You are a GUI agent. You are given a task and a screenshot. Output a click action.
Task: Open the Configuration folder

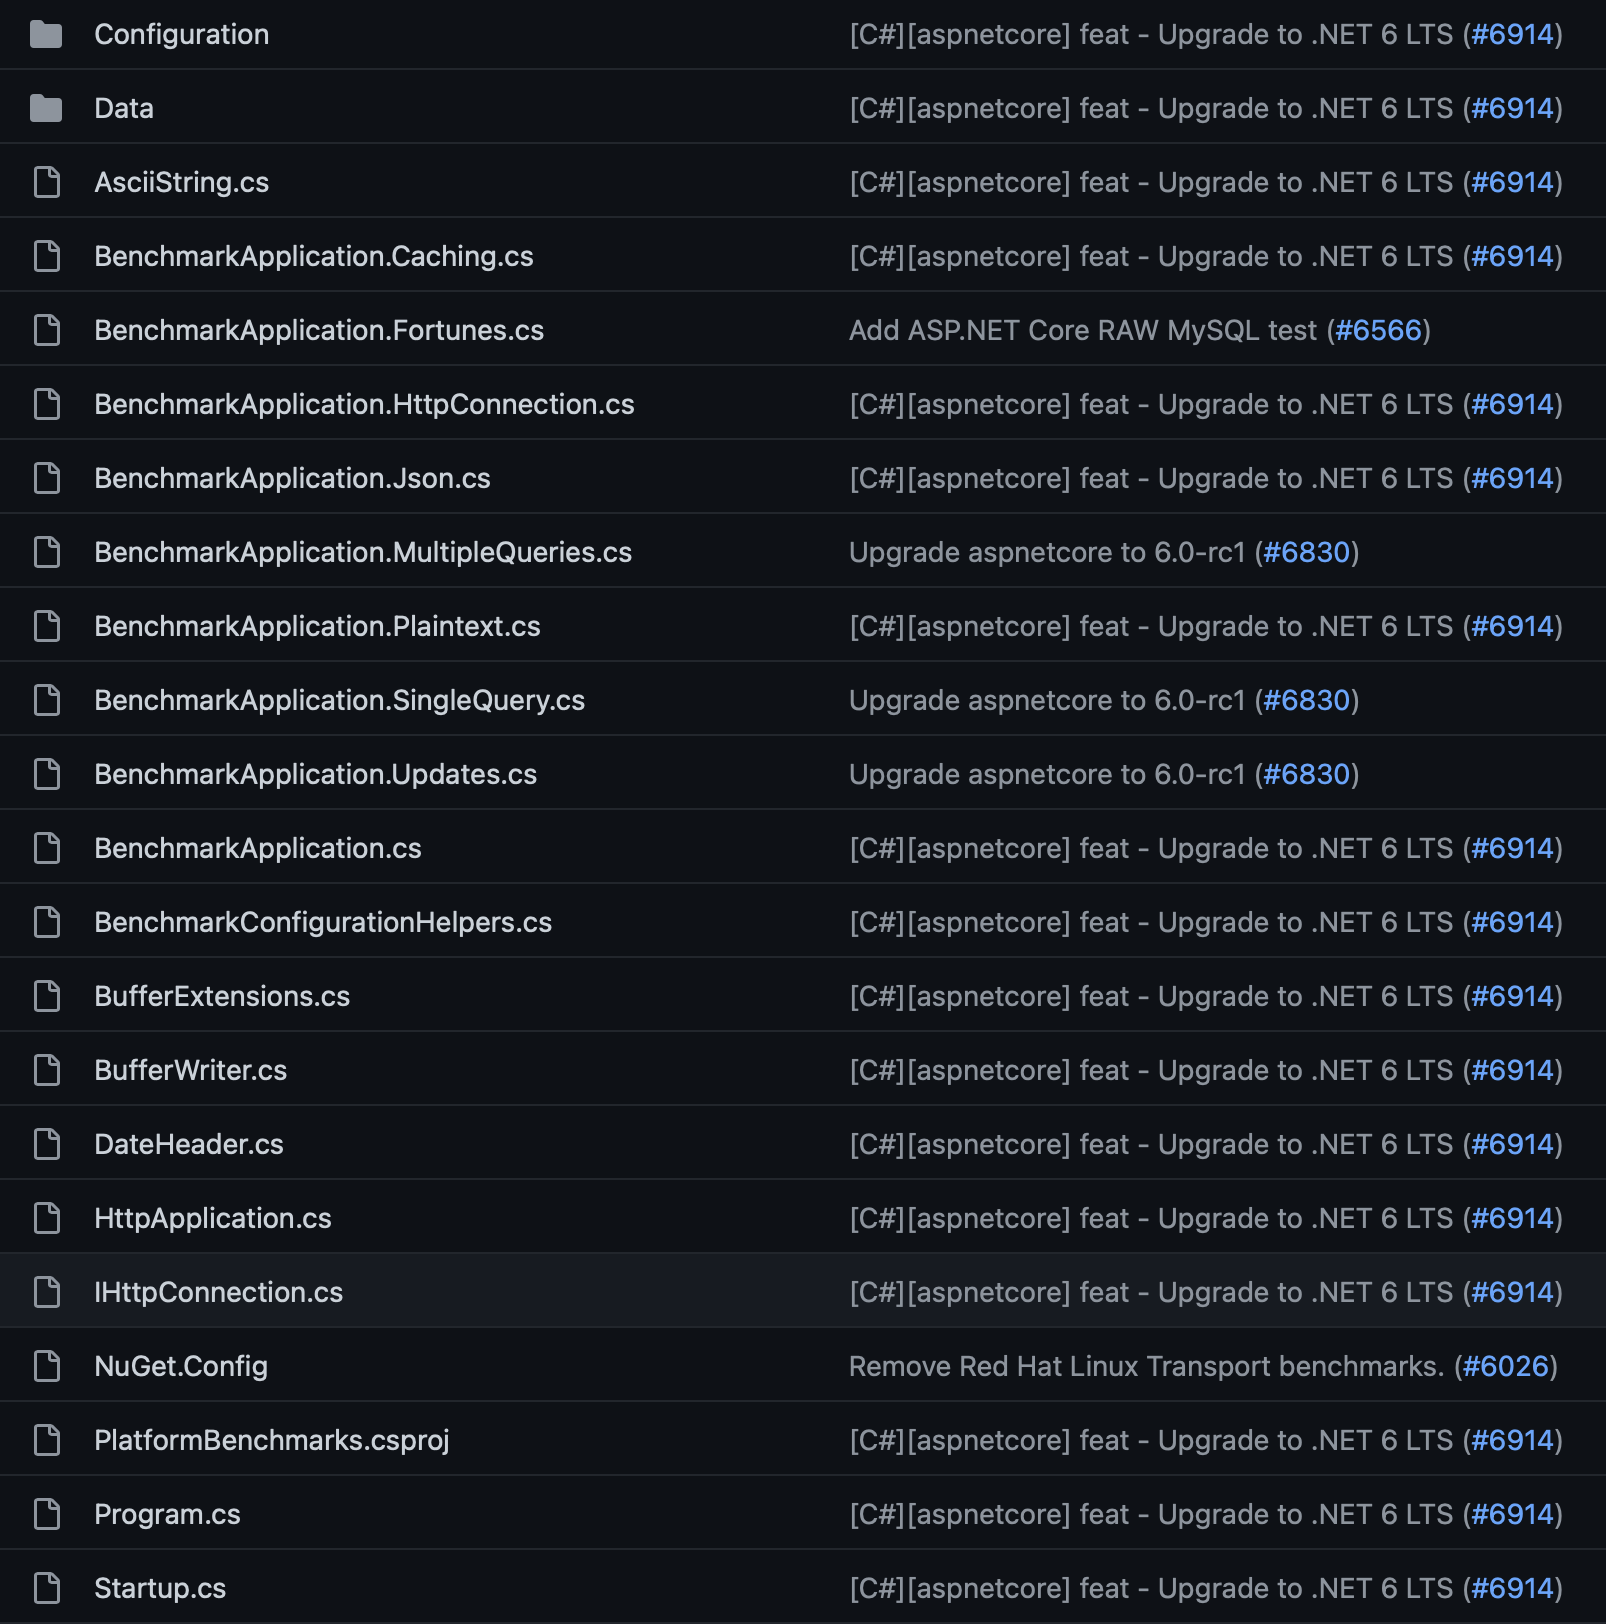point(182,35)
